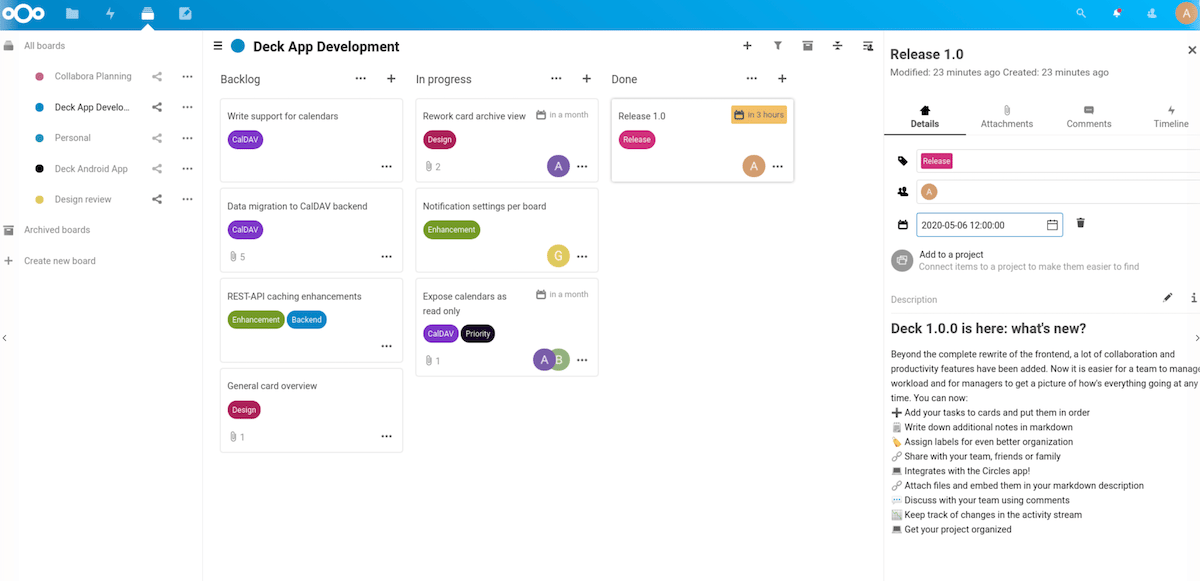Viewport: 1200px width, 581px height.
Task: Open the Activity app icon
Action: (109, 14)
